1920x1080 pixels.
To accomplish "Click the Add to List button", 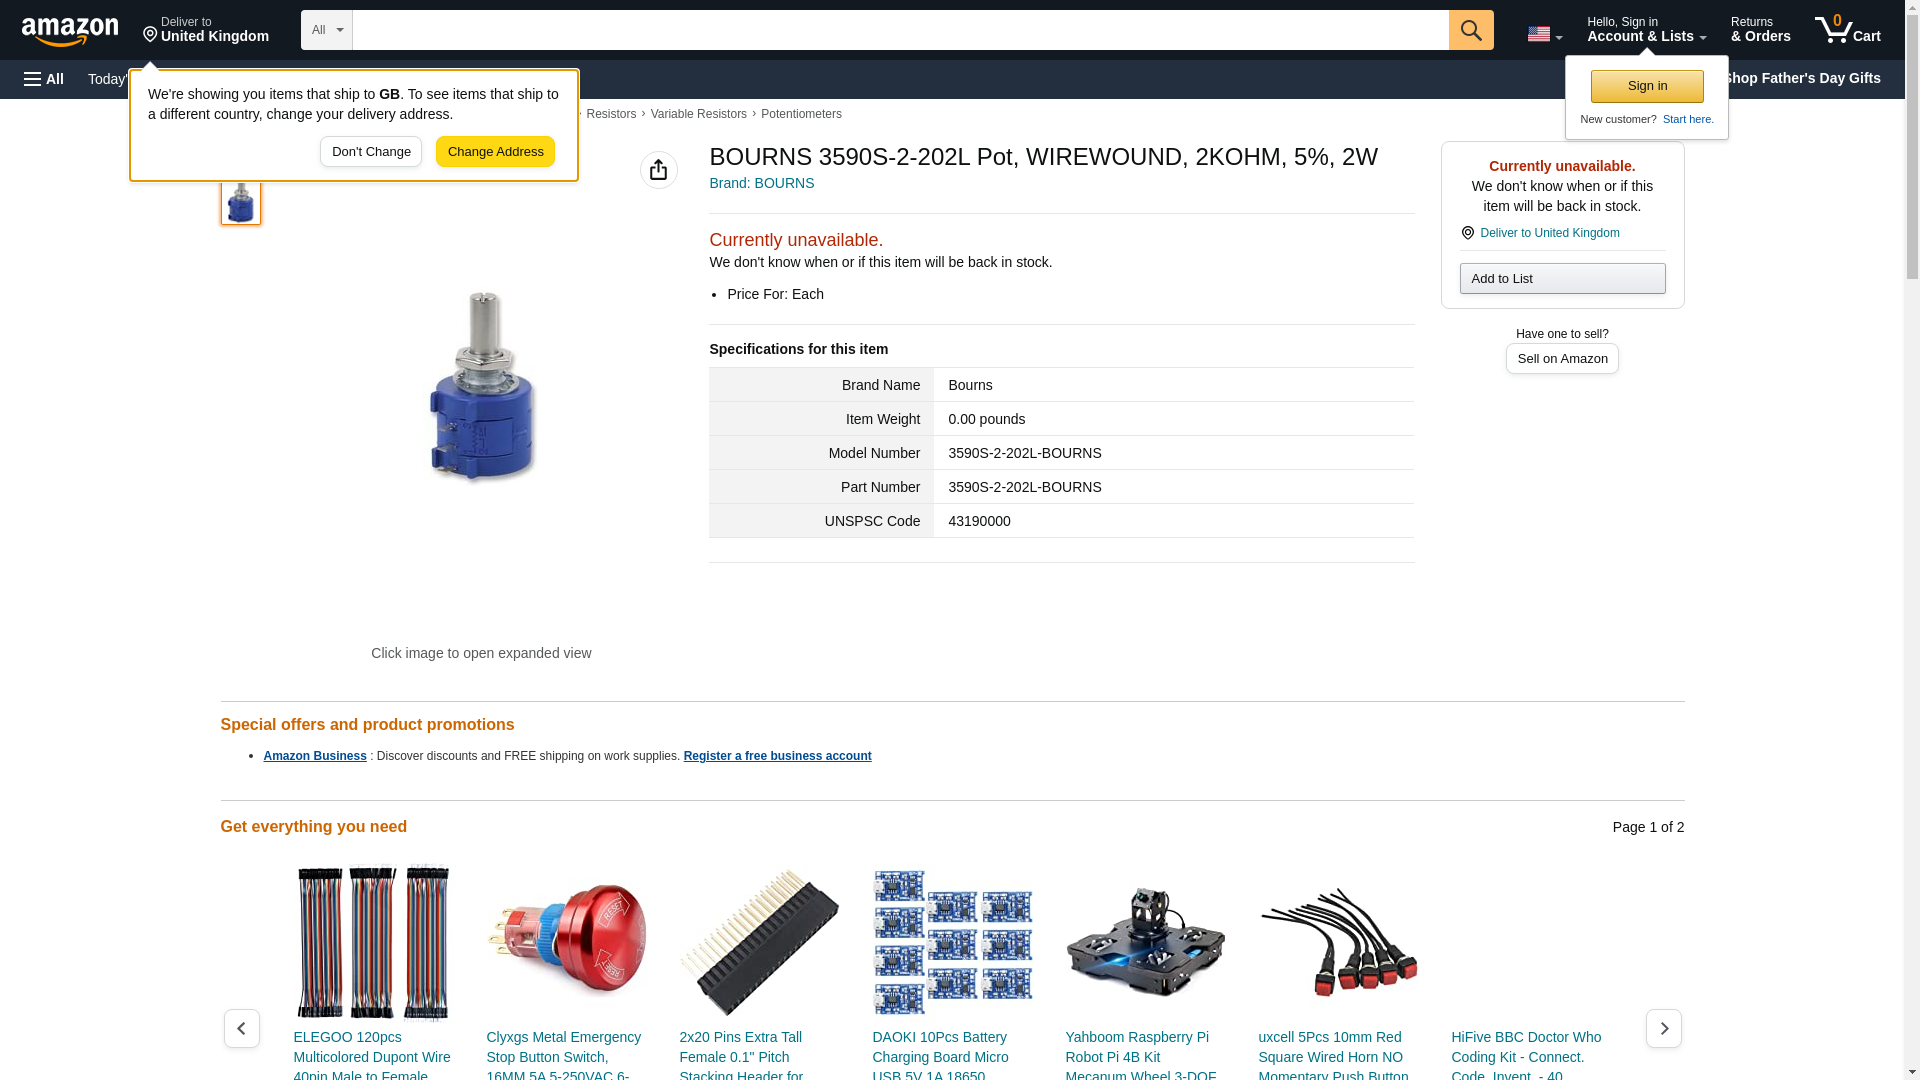I will pos(1562,278).
